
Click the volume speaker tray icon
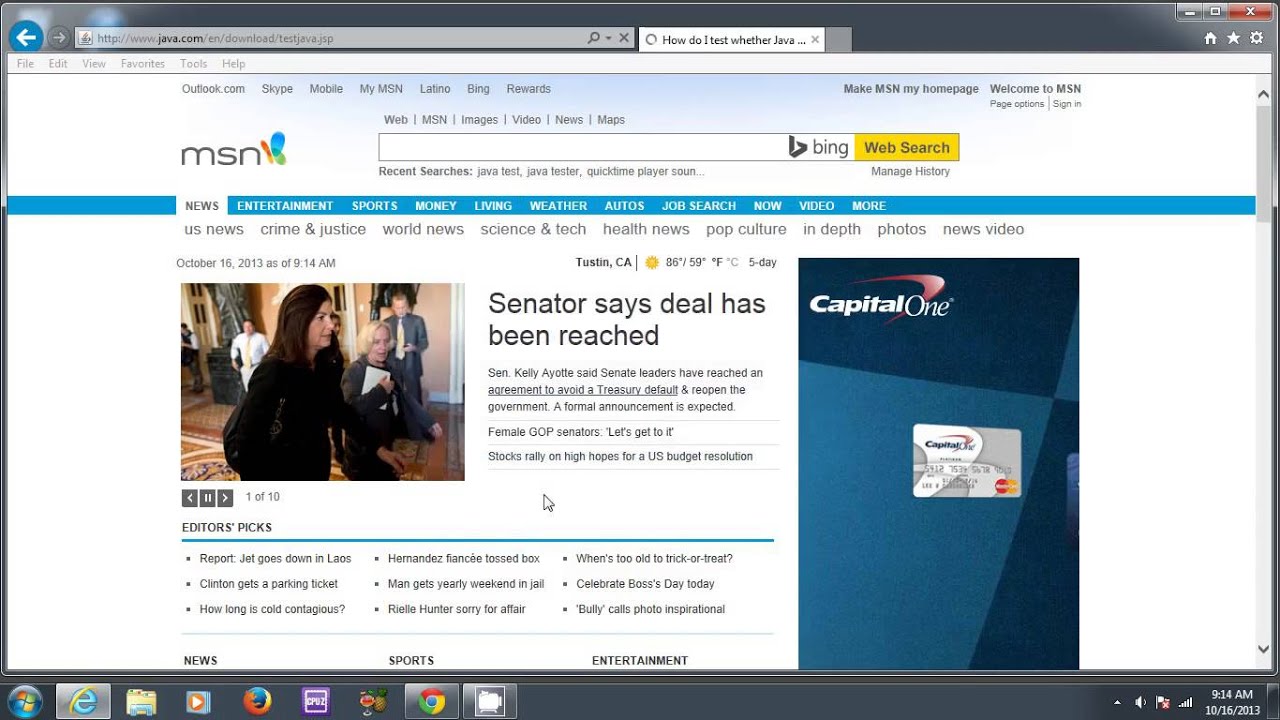[1140, 702]
